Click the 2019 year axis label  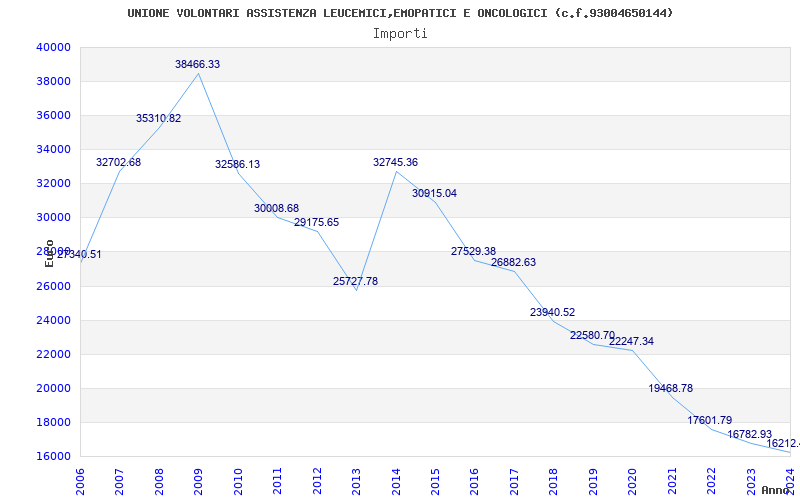(x=593, y=481)
